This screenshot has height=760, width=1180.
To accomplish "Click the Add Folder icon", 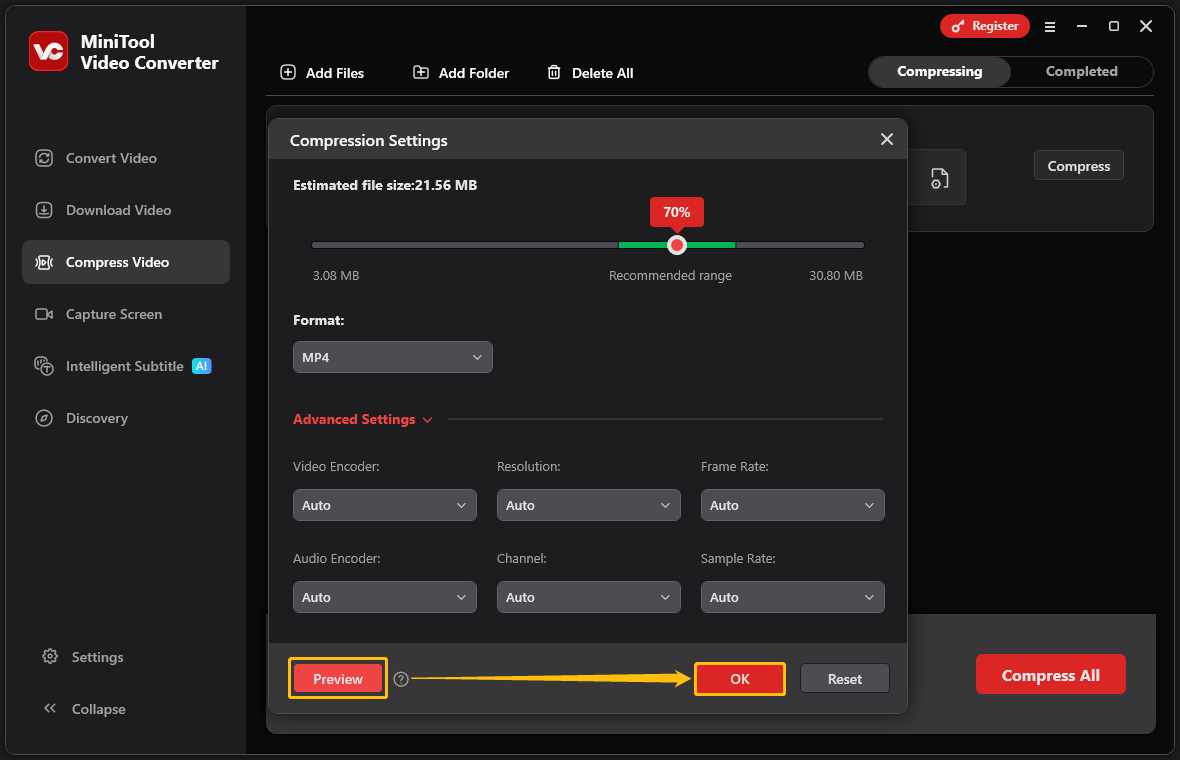I will click(x=421, y=72).
